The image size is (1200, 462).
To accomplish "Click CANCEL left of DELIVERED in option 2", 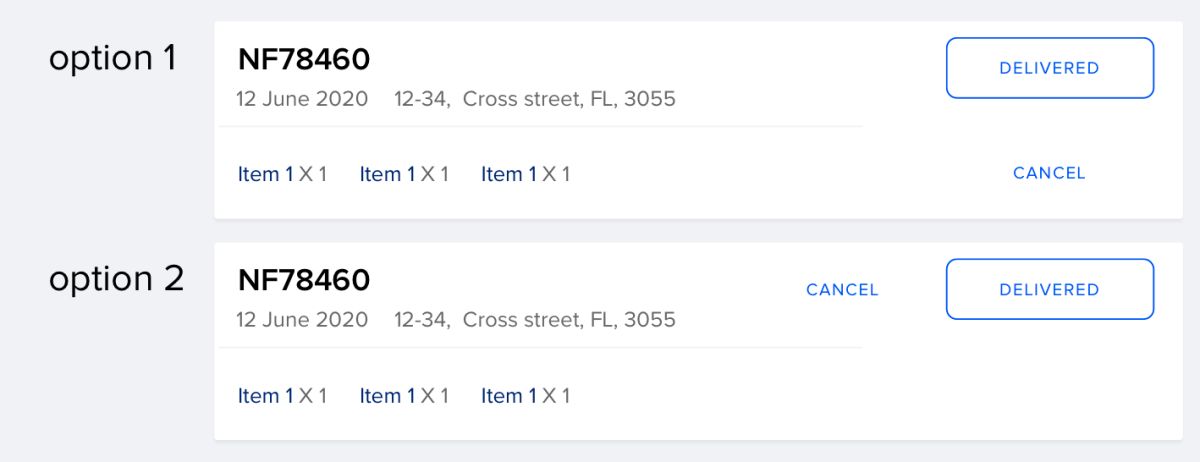I will [x=842, y=290].
